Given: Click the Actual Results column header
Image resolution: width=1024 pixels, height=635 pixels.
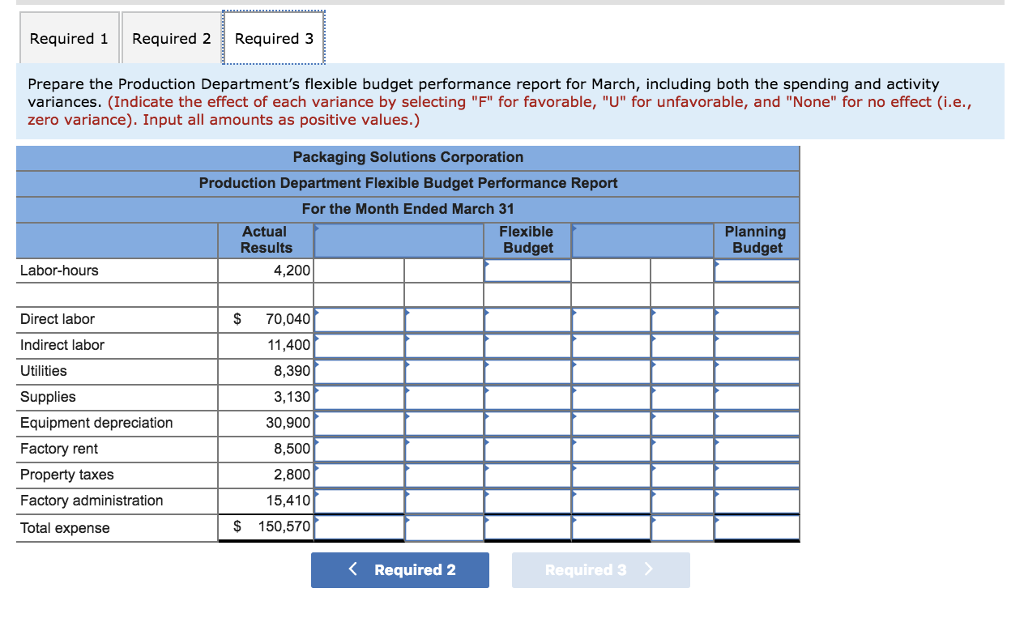Looking at the screenshot, I should [266, 240].
